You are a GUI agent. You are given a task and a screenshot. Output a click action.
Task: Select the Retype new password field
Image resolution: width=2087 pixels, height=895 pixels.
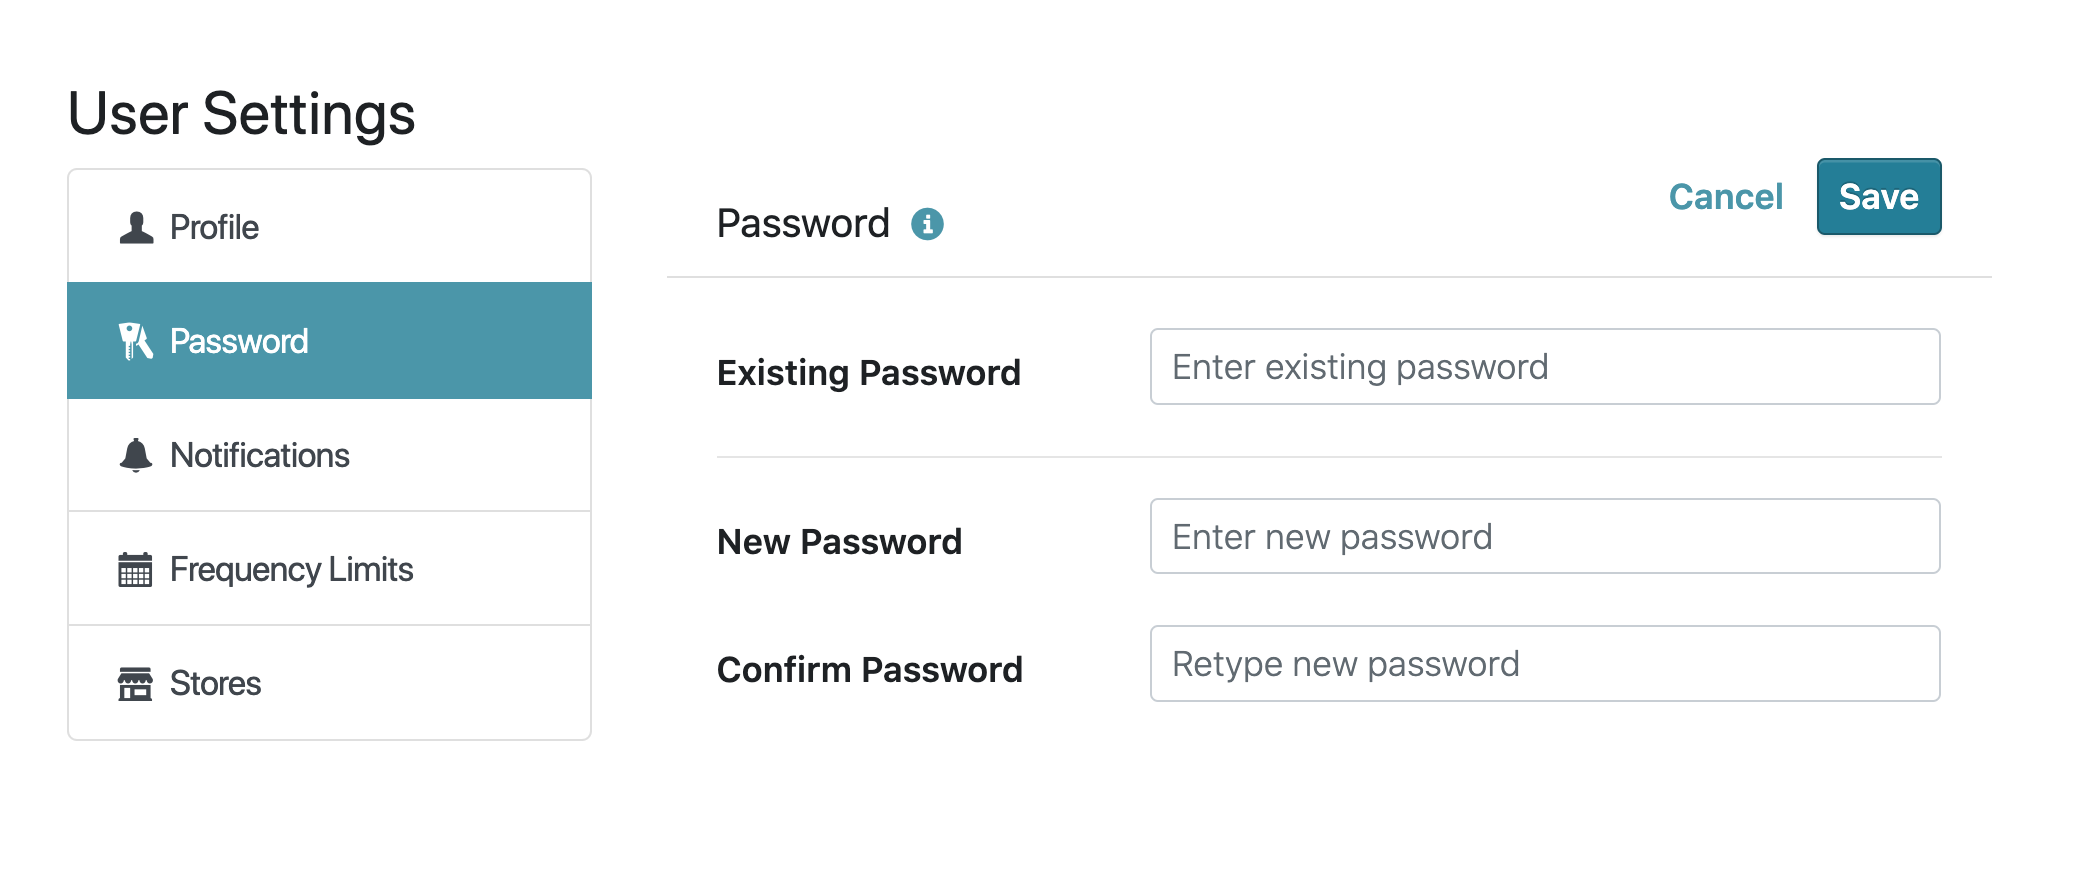[x=1544, y=664]
